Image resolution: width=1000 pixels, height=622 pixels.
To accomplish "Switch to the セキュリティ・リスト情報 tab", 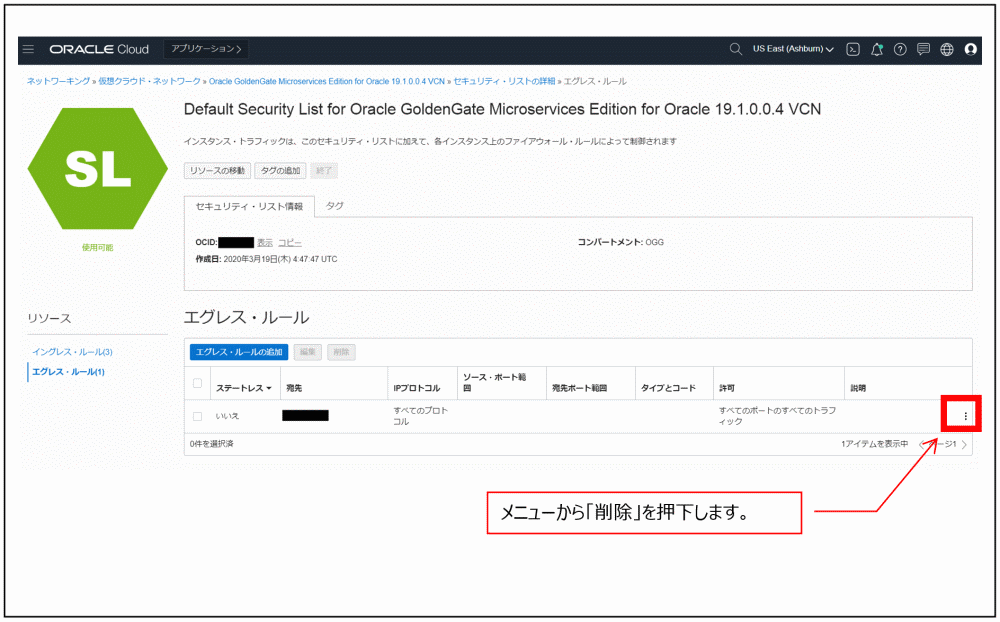I will tap(249, 206).
